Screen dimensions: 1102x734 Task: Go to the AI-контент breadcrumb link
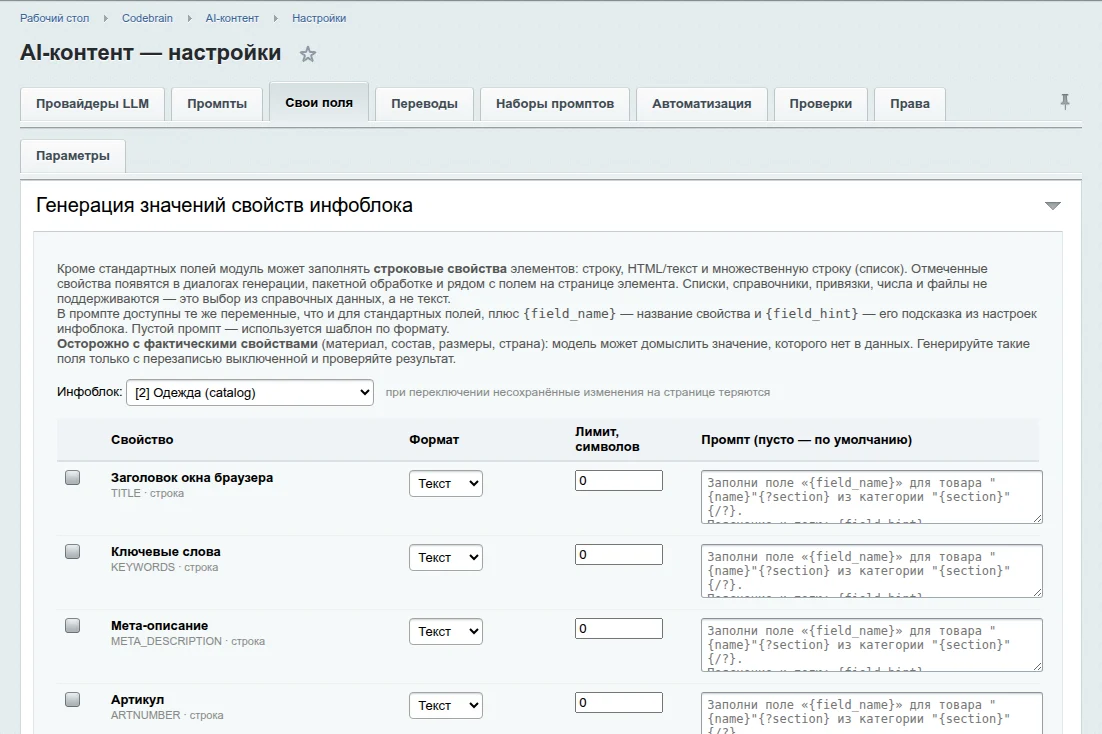tap(232, 18)
